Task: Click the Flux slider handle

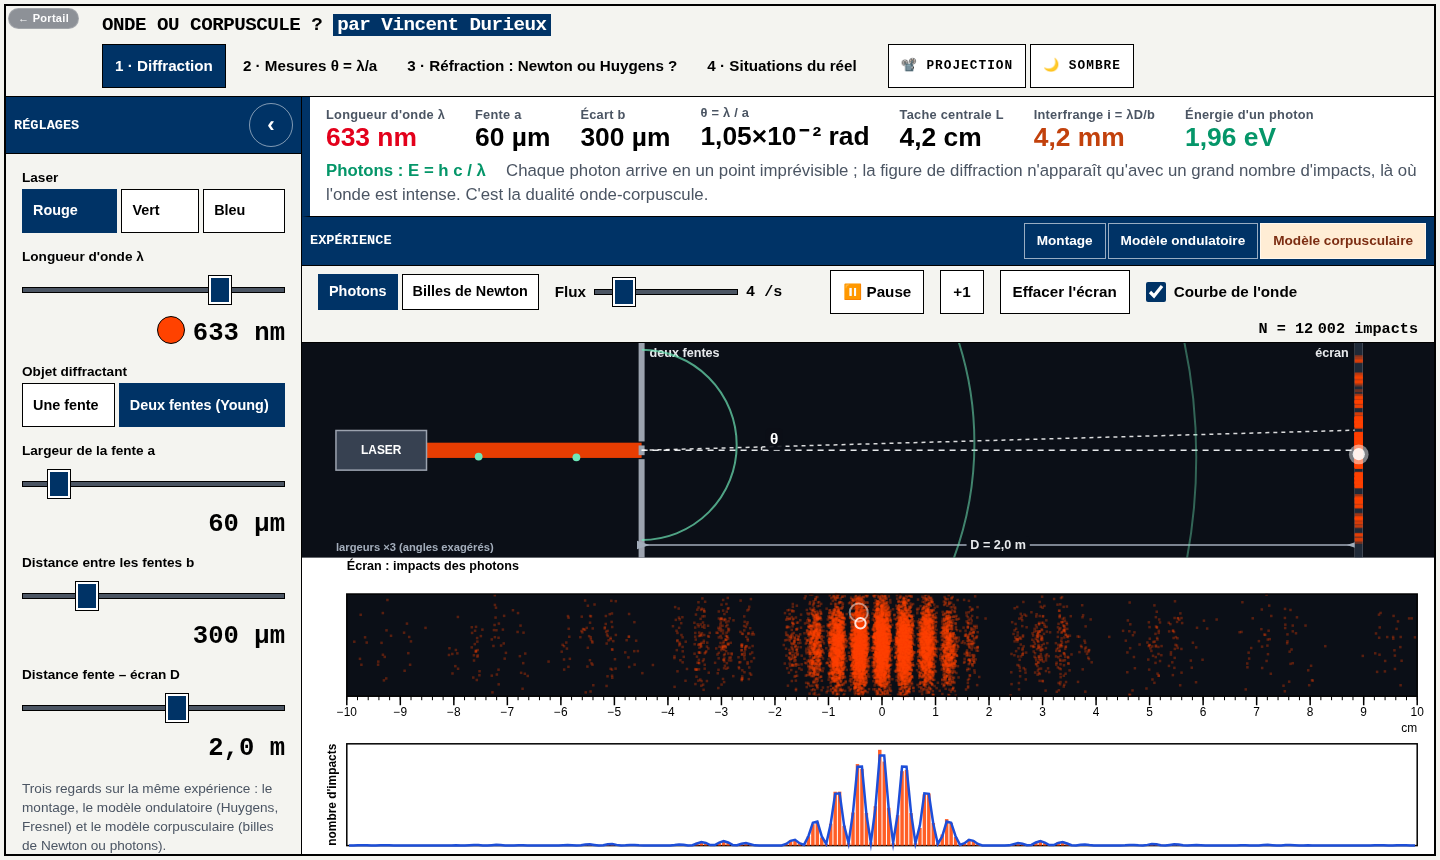Action: coord(624,292)
